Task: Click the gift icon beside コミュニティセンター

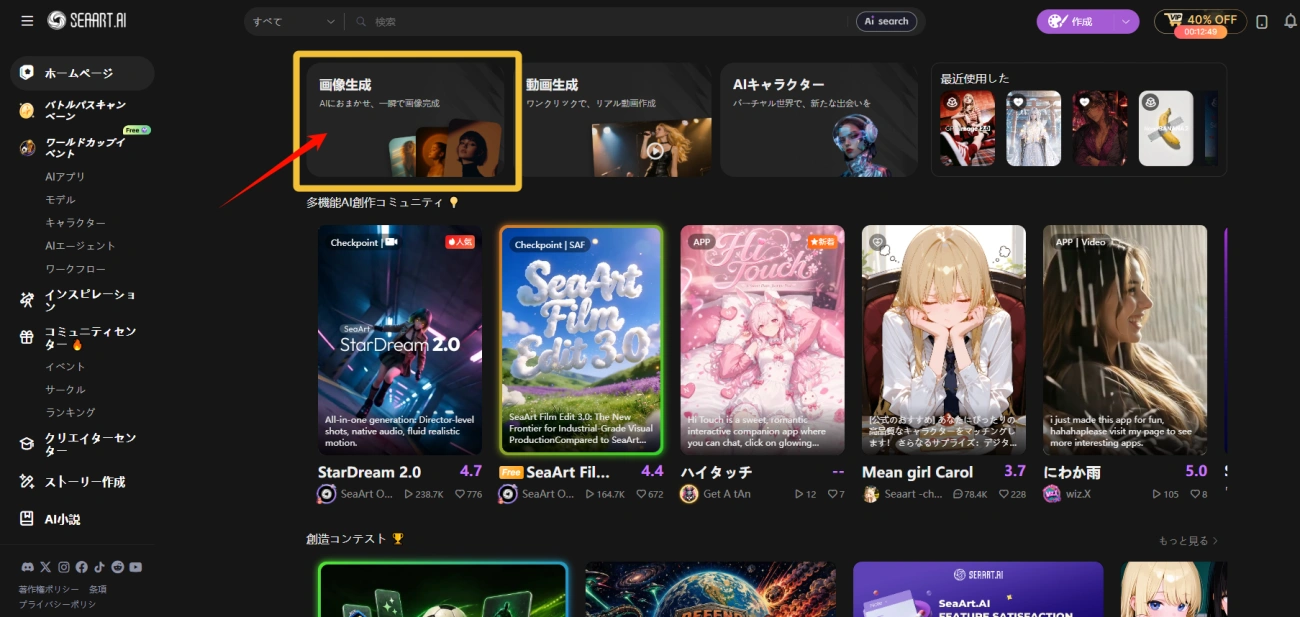Action: coord(27,337)
